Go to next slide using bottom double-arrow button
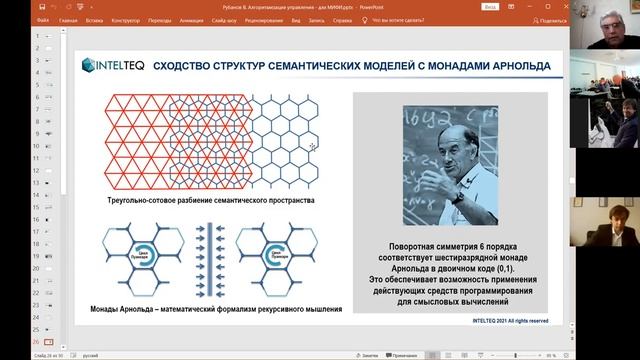640x360 pixels. pos(572,339)
